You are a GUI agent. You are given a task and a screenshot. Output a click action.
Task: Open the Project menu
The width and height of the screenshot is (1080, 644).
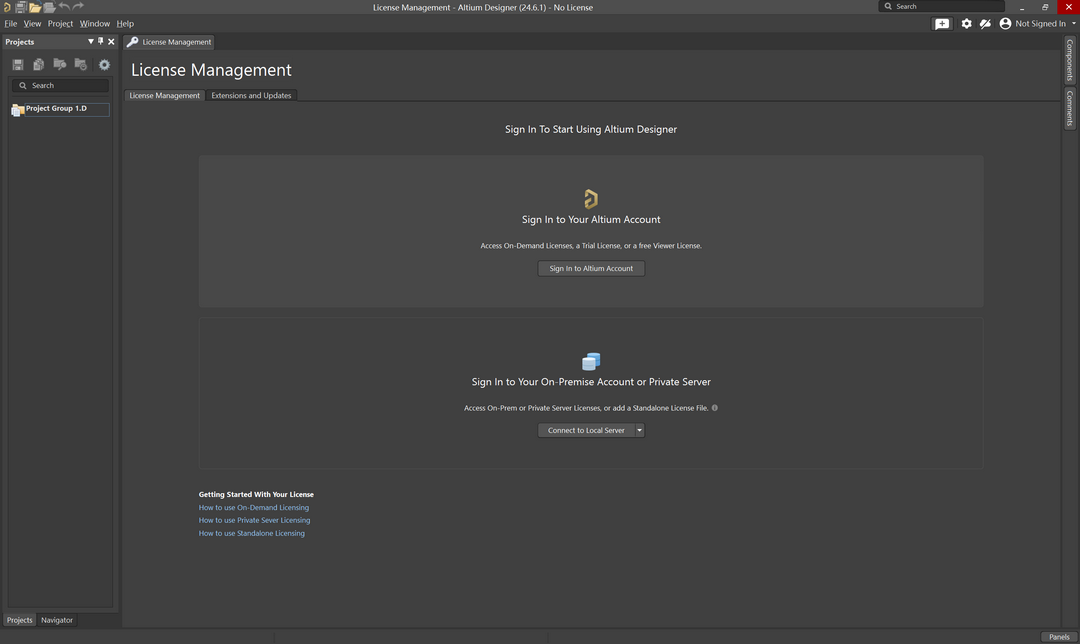coord(60,24)
